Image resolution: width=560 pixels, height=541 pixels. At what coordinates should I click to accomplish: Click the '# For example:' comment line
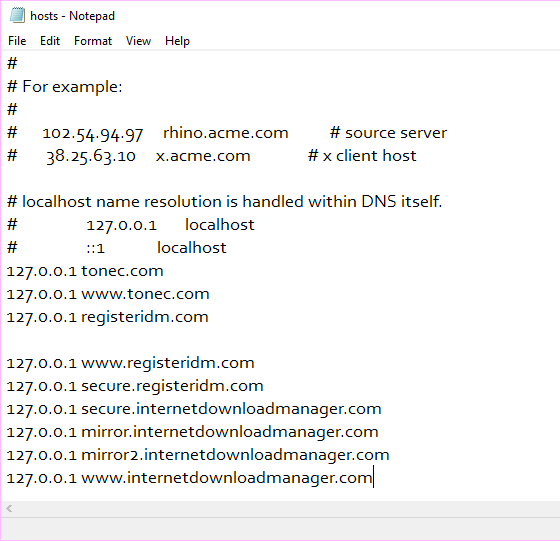click(x=65, y=87)
